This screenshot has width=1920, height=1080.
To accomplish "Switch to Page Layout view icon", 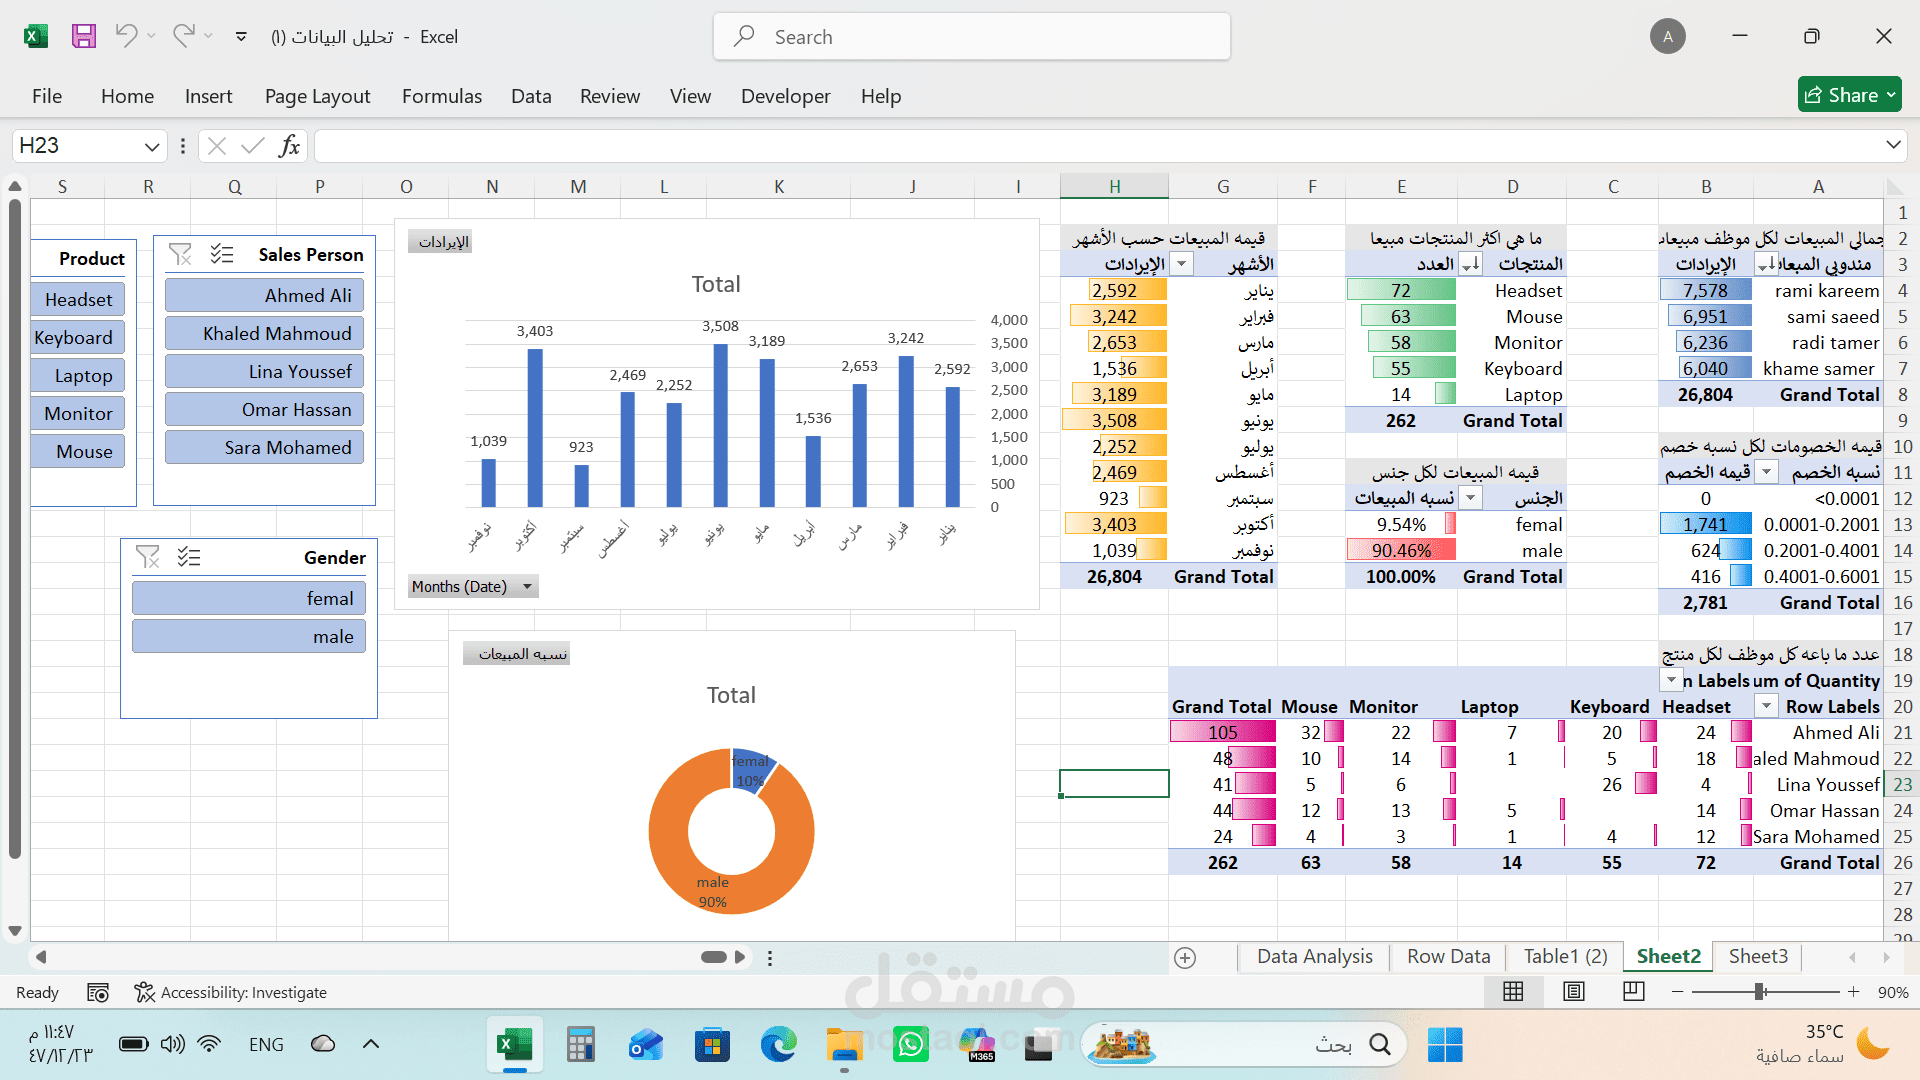I will pos(1574,992).
